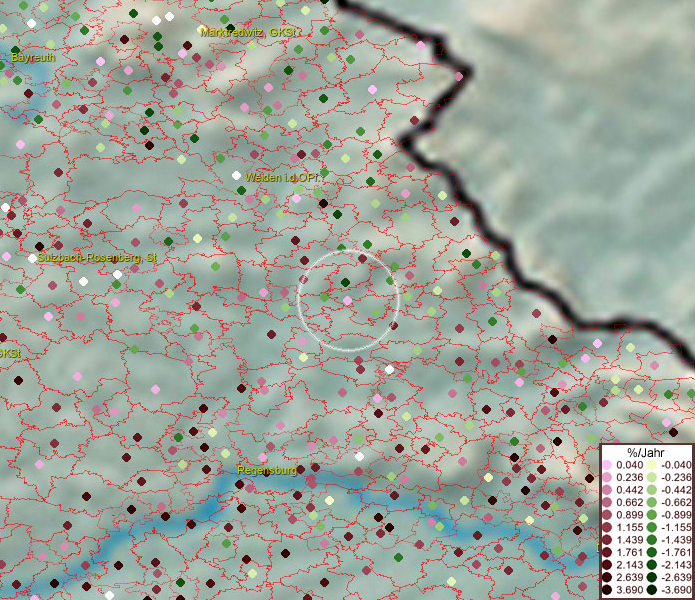Click the -2.639 legend value
The width and height of the screenshot is (695, 600).
pos(677,578)
